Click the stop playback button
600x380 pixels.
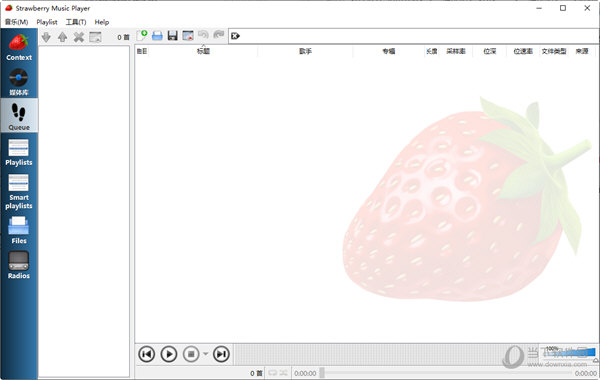coord(191,354)
